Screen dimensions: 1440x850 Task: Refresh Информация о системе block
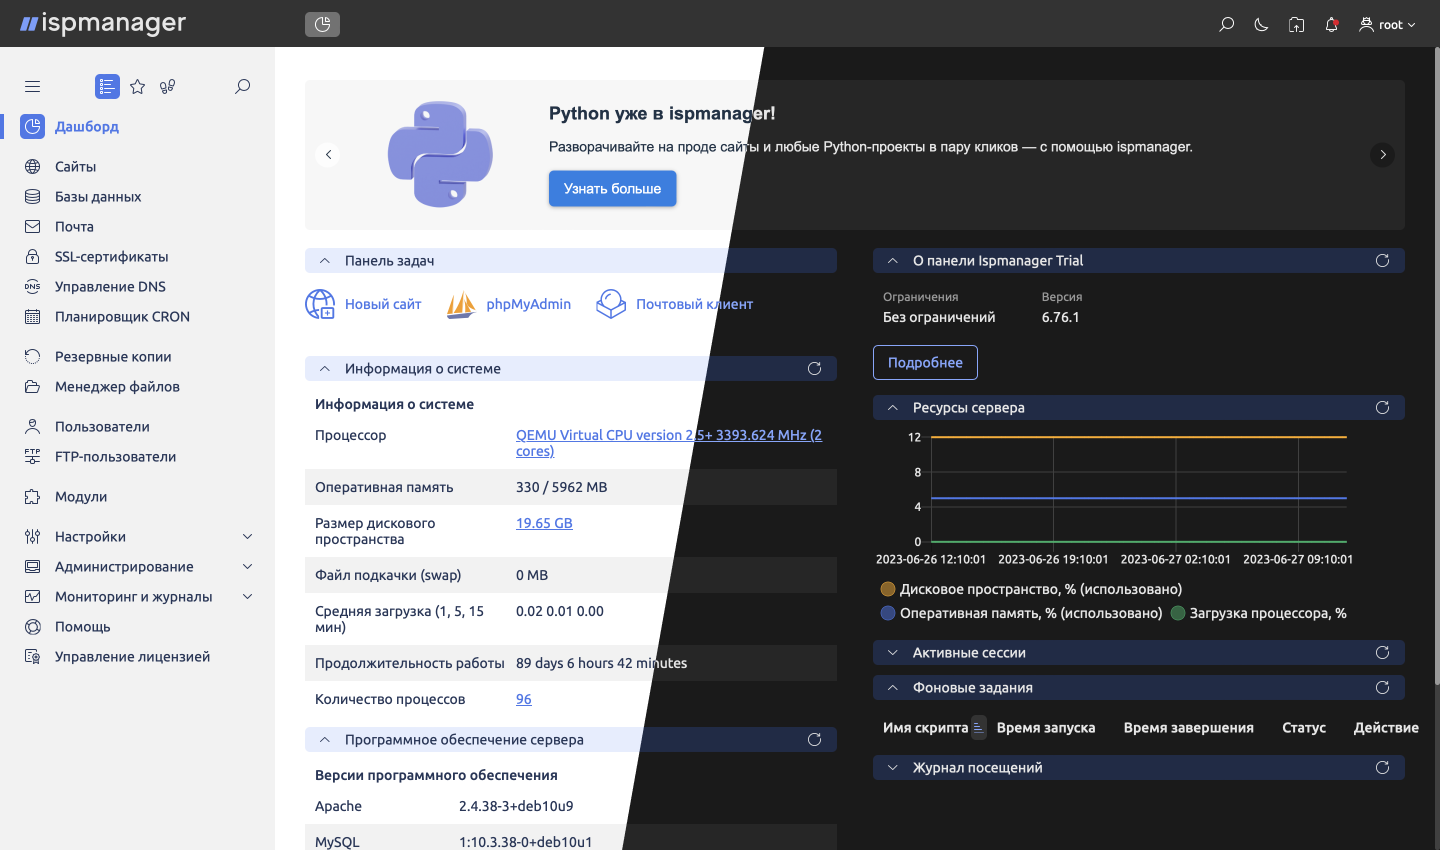pos(814,369)
